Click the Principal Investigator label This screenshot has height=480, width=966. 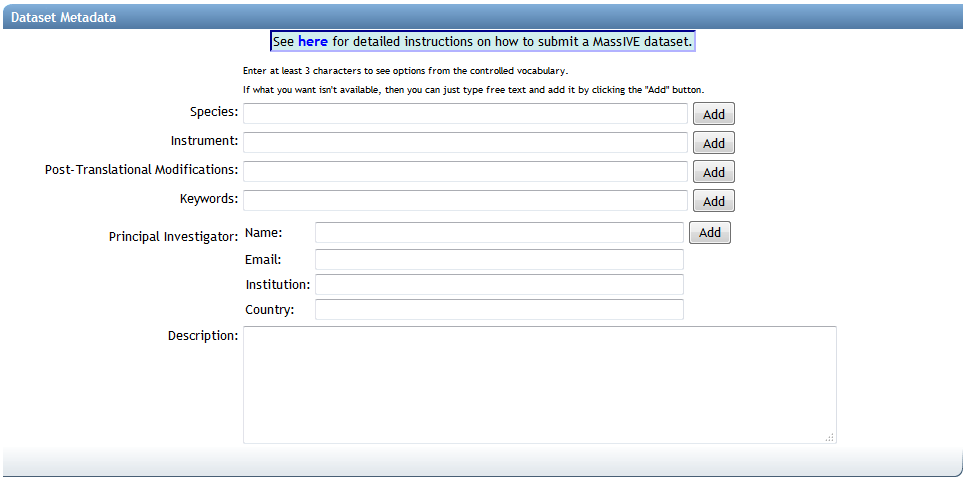point(173,237)
